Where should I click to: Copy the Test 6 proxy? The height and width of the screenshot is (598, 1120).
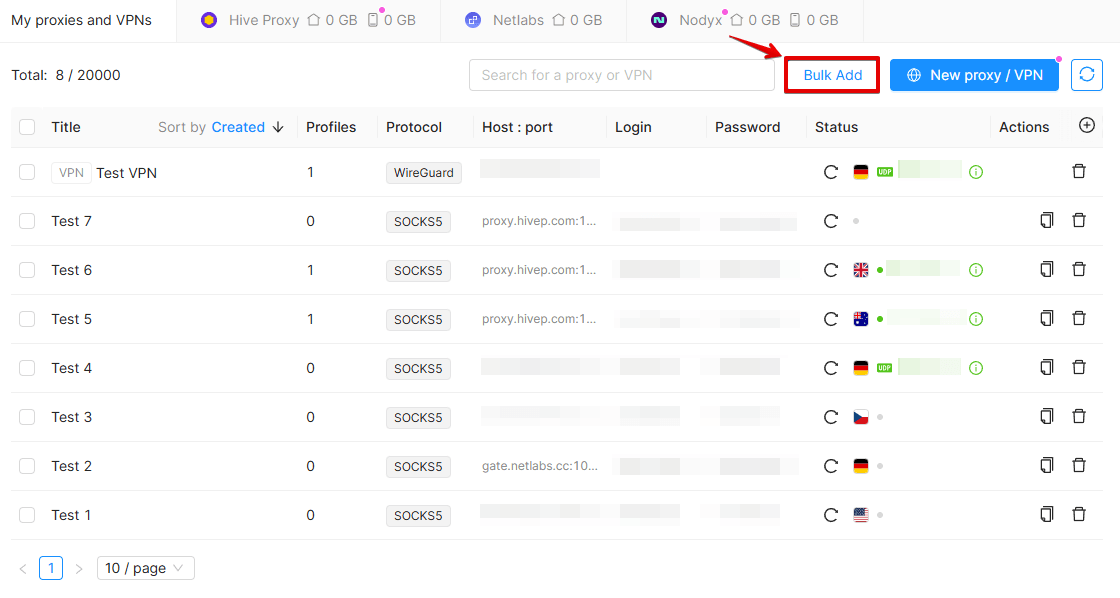1046,269
